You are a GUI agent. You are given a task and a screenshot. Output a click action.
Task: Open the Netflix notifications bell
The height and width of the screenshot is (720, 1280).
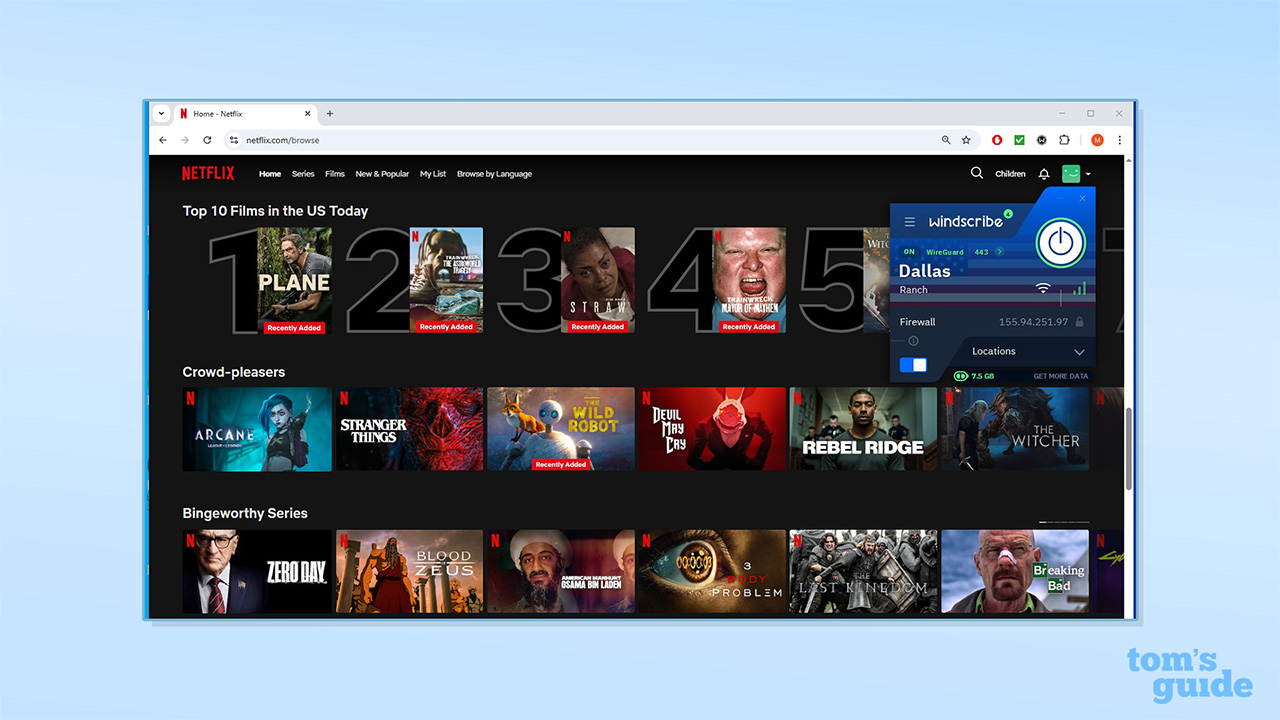coord(1044,174)
